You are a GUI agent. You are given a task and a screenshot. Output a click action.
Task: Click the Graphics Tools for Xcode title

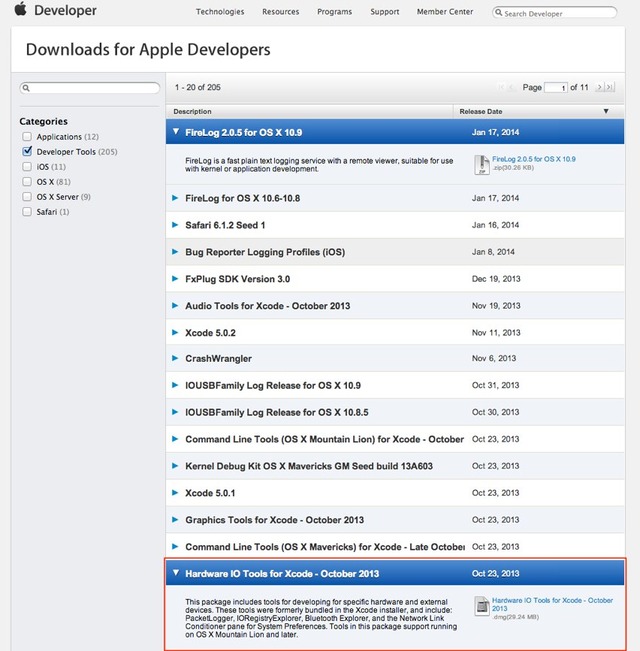tap(274, 520)
